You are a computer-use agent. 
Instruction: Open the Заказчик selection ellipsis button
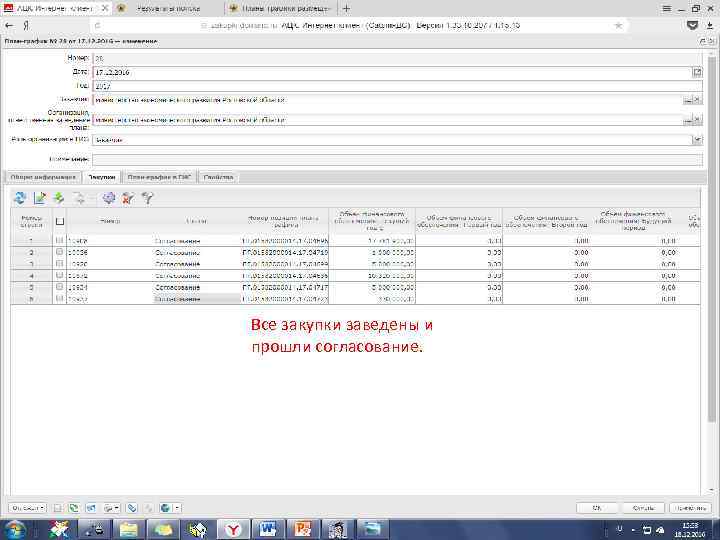[x=688, y=100]
